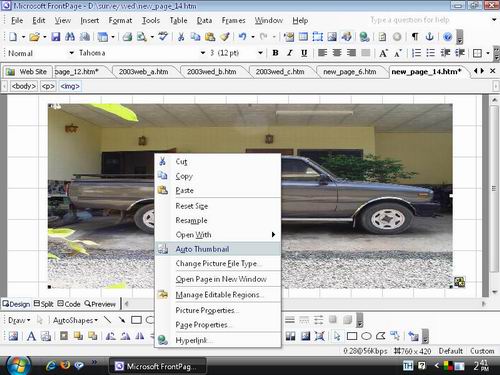The width and height of the screenshot is (500, 375).
Task: Expand the AutoShapes dropdown
Action: click(75, 320)
